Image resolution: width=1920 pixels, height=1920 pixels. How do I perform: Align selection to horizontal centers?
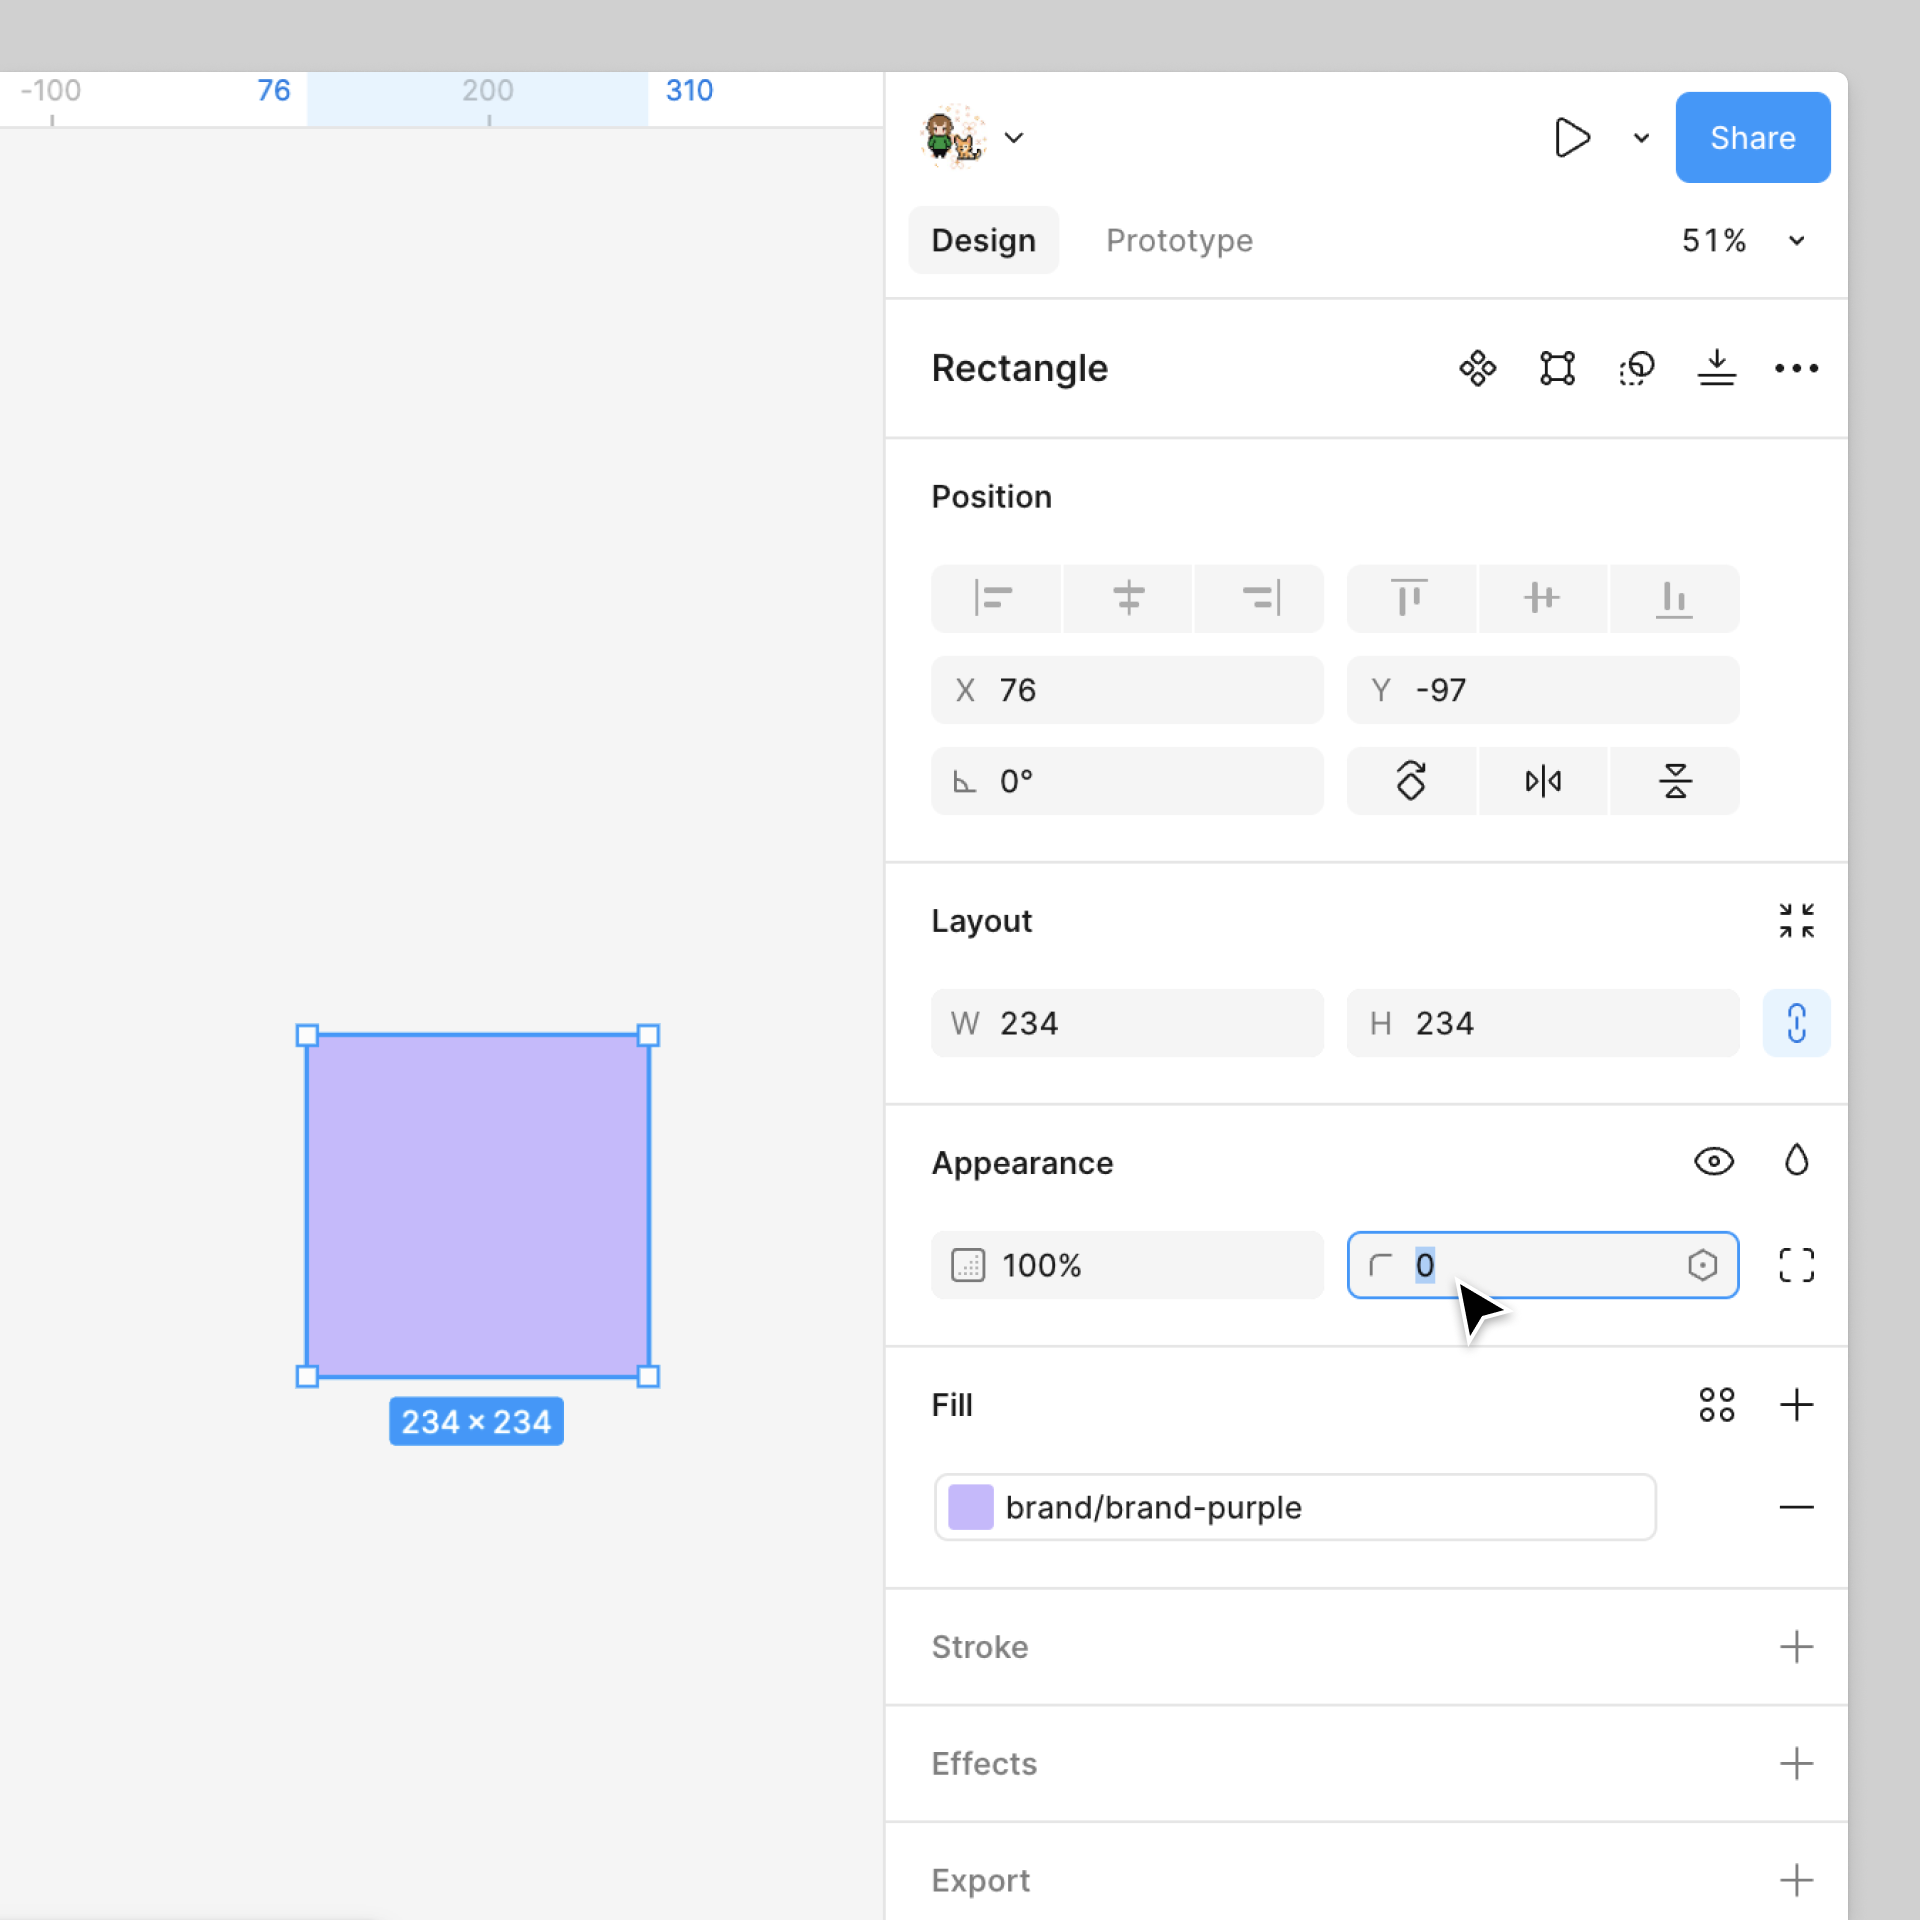1127,598
